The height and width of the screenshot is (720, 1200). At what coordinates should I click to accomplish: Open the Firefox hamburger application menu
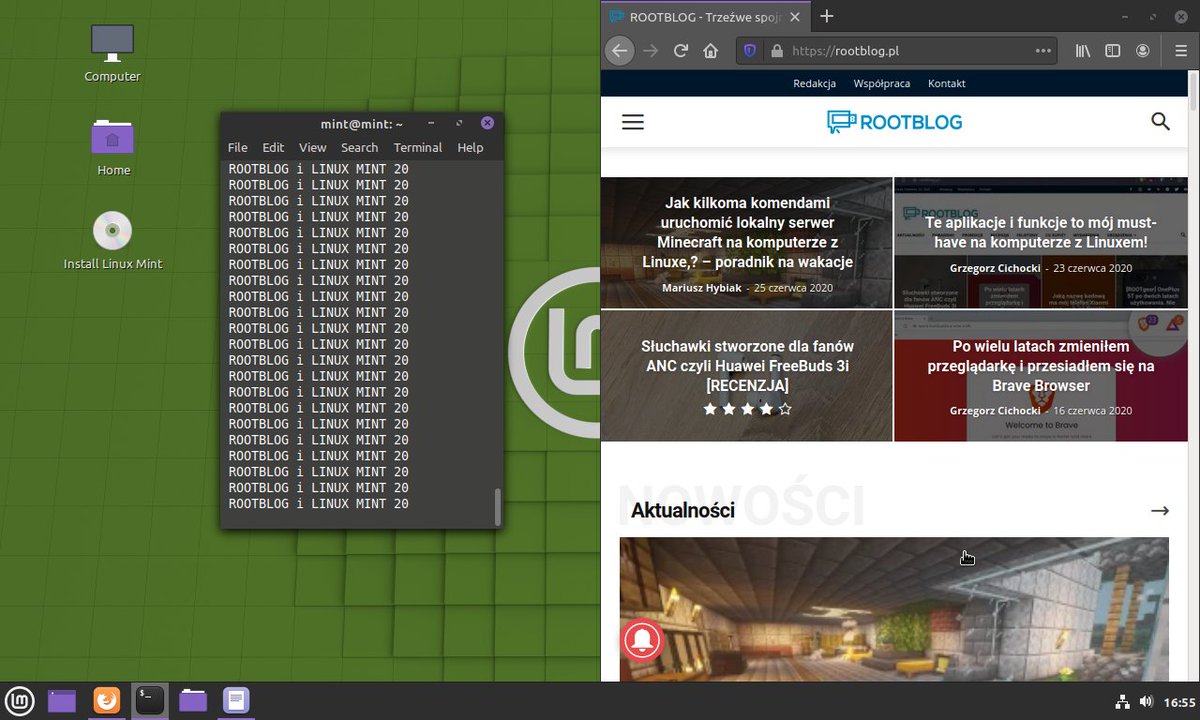coord(1180,51)
